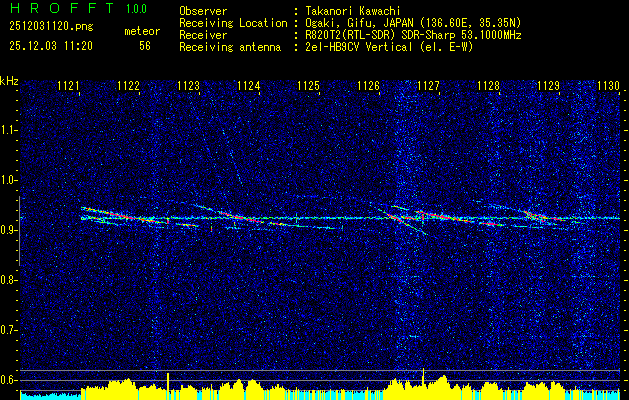Click the time marker 1122
This screenshot has width=629, height=400.
(x=128, y=86)
